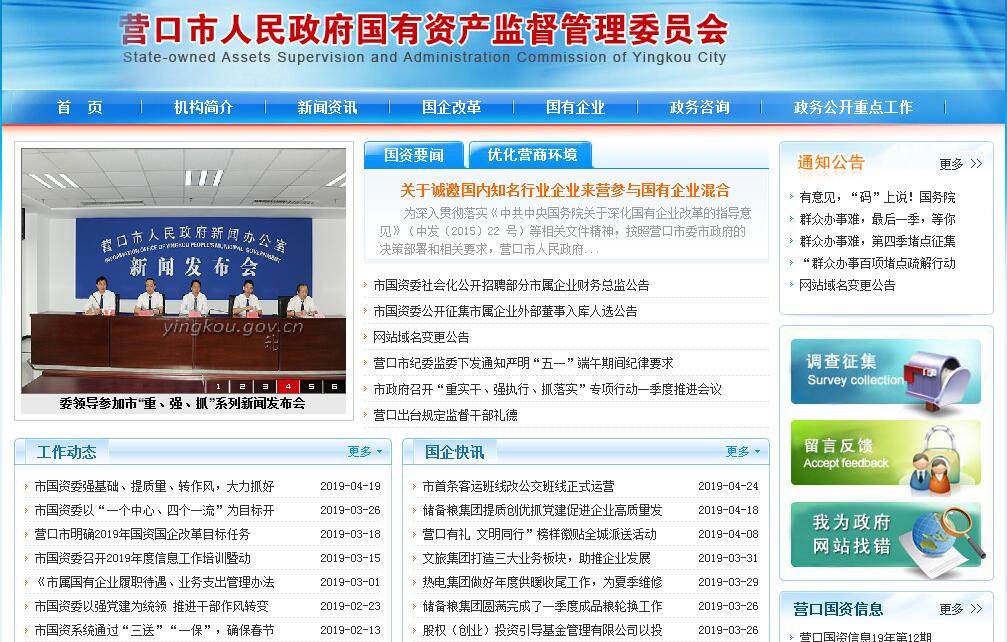This screenshot has width=1007, height=642.
Task: Expand 更多 next to 通知公告
Action: click(x=960, y=164)
